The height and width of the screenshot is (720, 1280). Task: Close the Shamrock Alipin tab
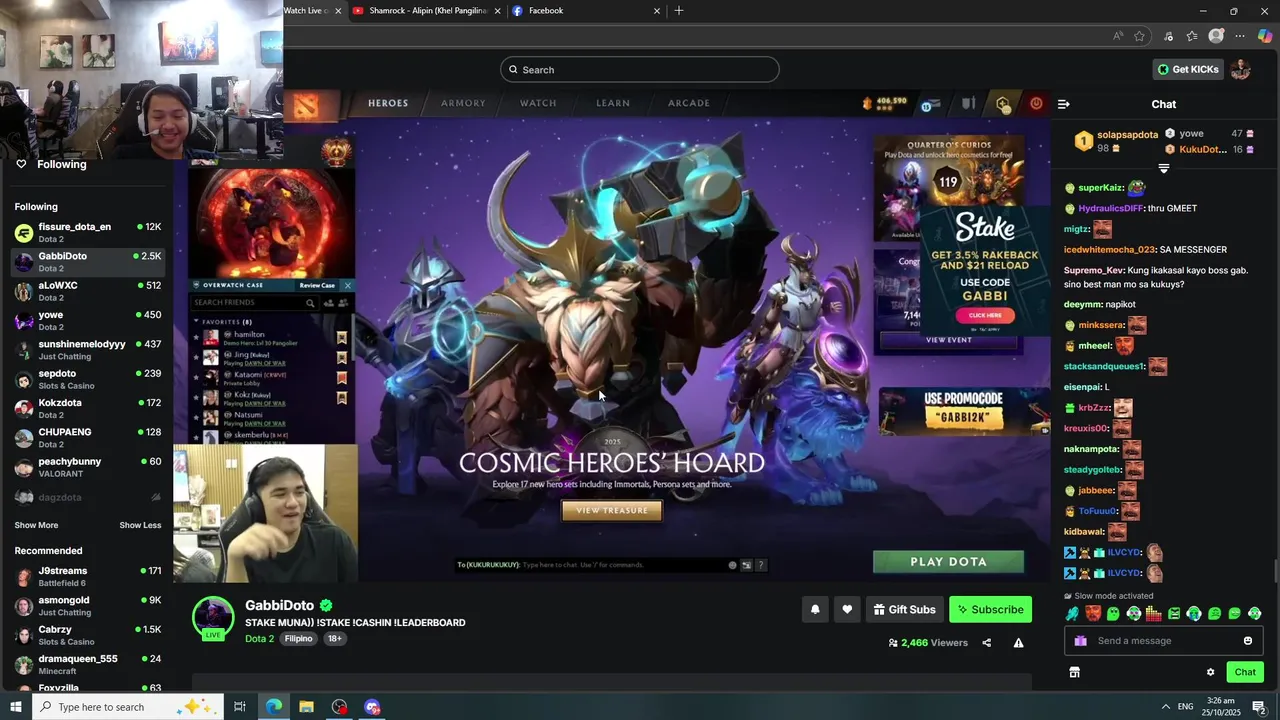(497, 11)
